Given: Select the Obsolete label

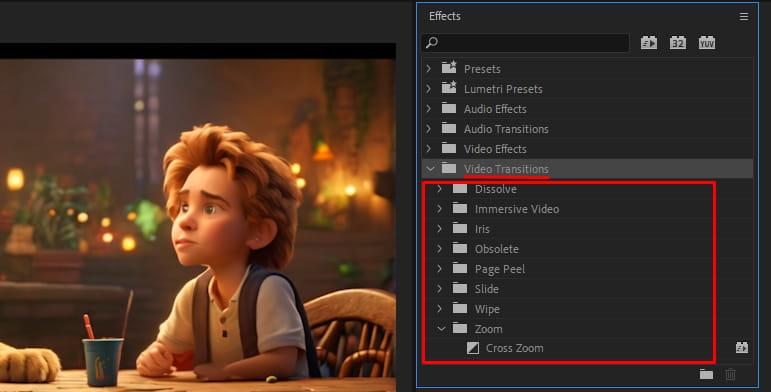Looking at the screenshot, I should pyautogui.click(x=497, y=249).
